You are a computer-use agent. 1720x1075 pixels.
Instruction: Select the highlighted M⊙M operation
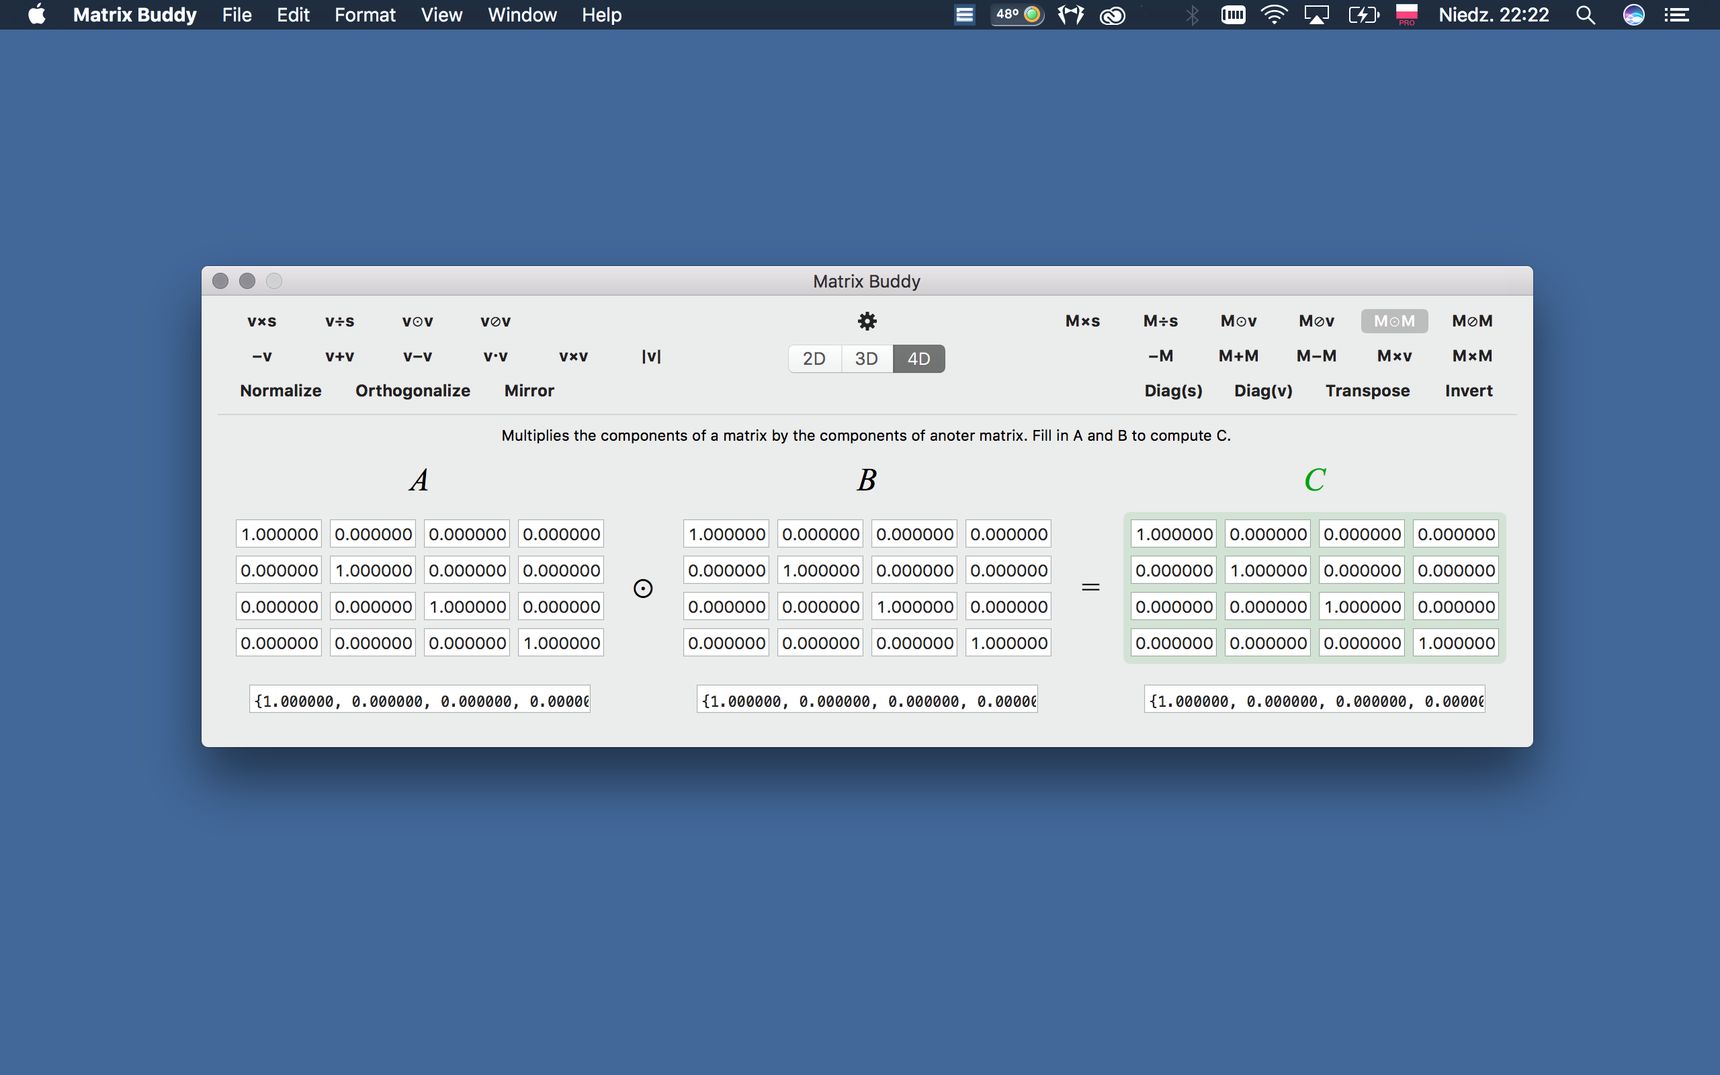1395,321
